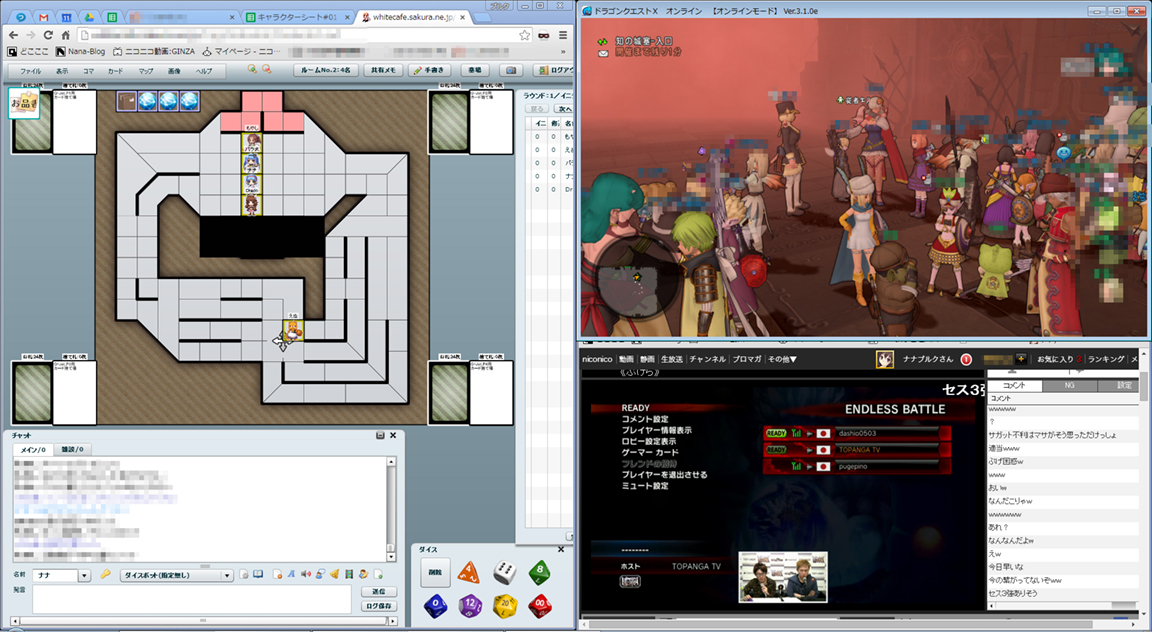Select the コメント tab in niconico panel
This screenshot has height=632, width=1152.
point(1013,385)
